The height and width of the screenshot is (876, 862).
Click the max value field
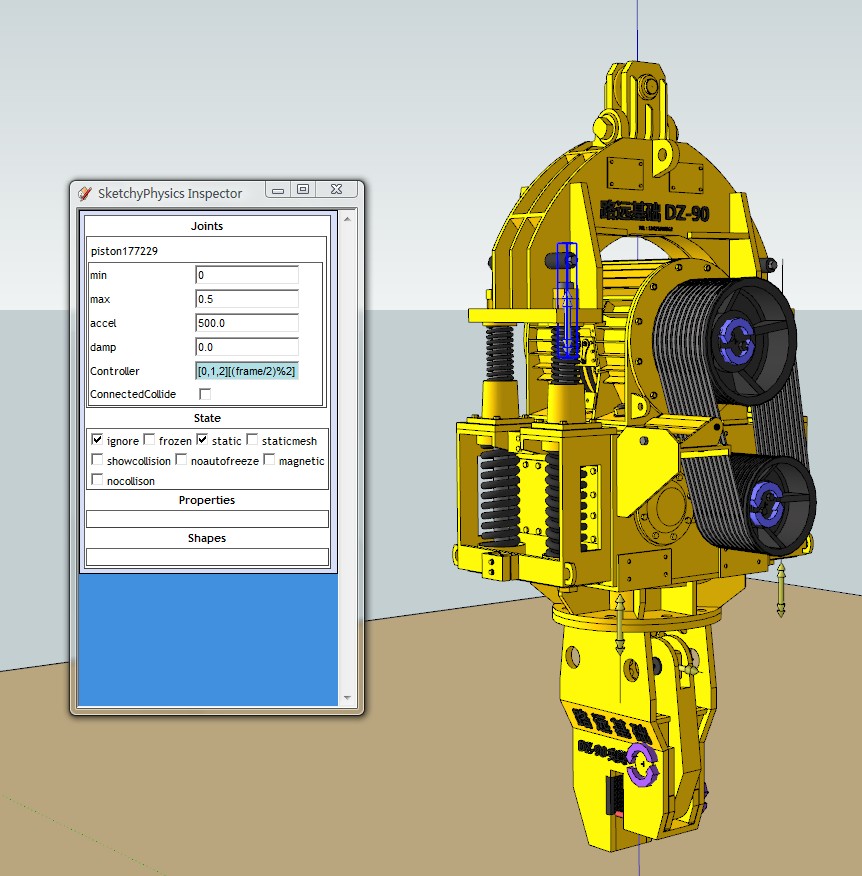[x=247, y=299]
